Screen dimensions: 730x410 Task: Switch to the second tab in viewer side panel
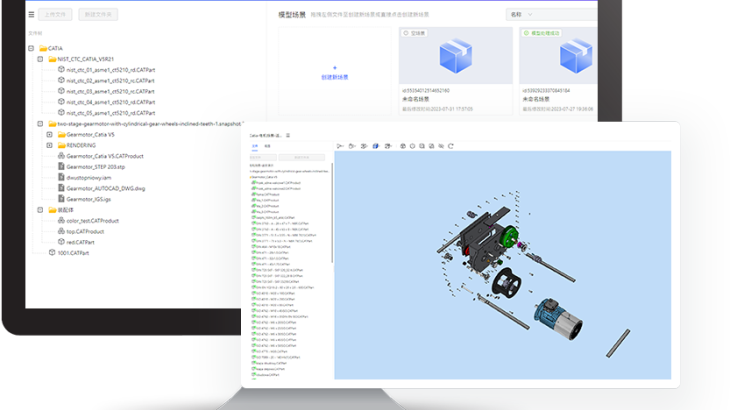tap(266, 146)
